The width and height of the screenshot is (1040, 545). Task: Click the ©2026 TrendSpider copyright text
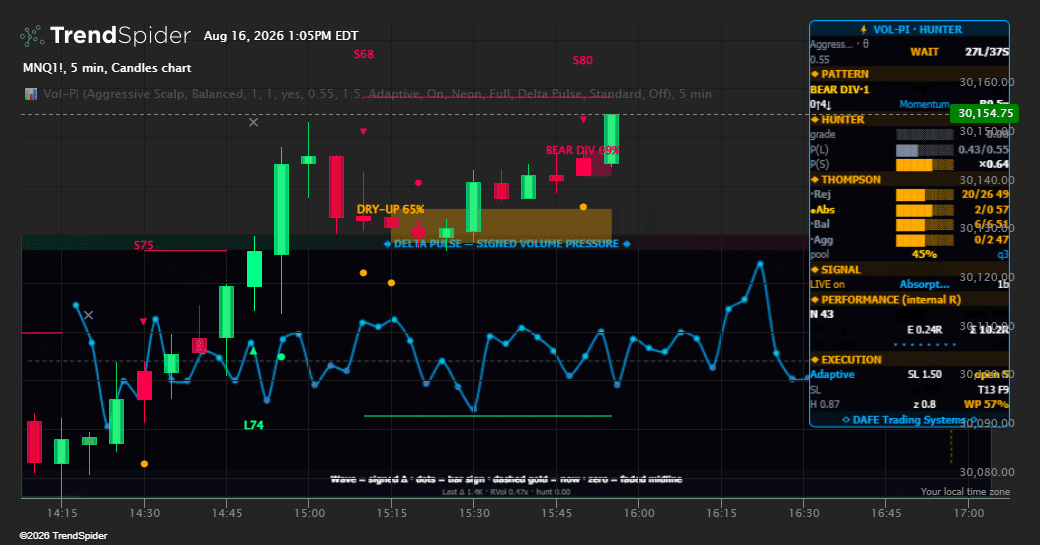coord(63,536)
